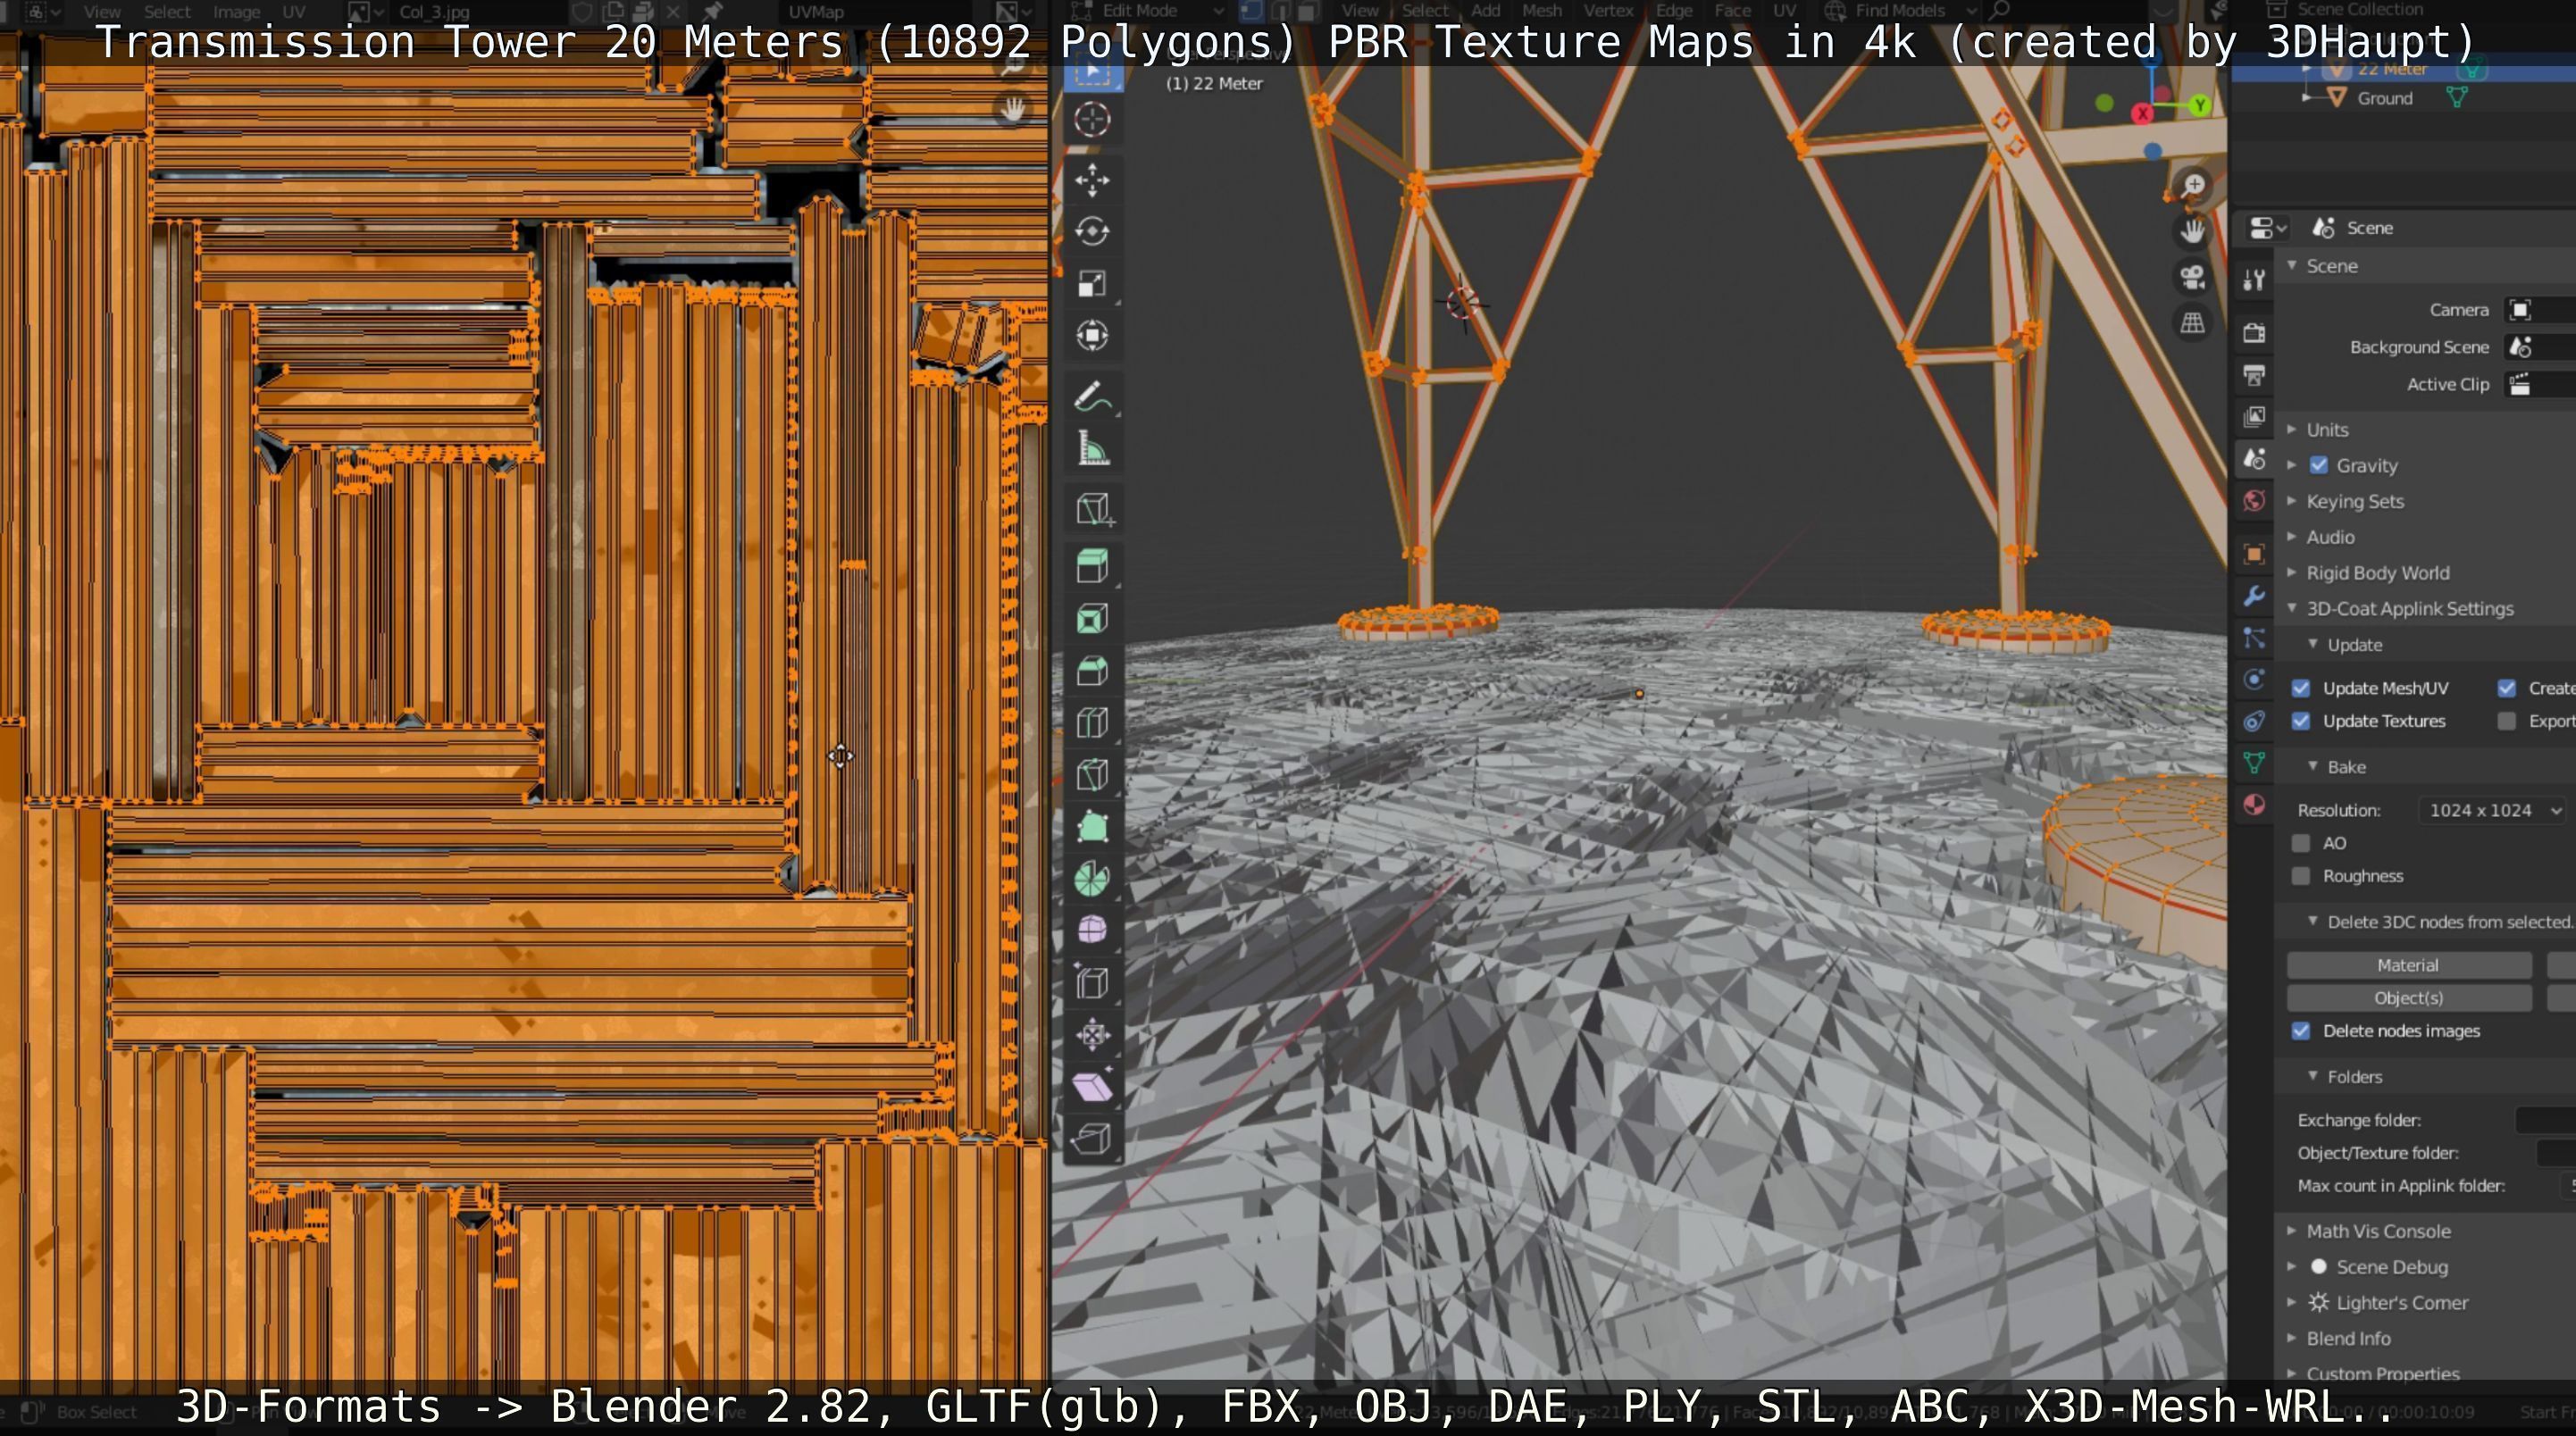
Task: Activate the Poly Build tool
Action: [1092, 827]
